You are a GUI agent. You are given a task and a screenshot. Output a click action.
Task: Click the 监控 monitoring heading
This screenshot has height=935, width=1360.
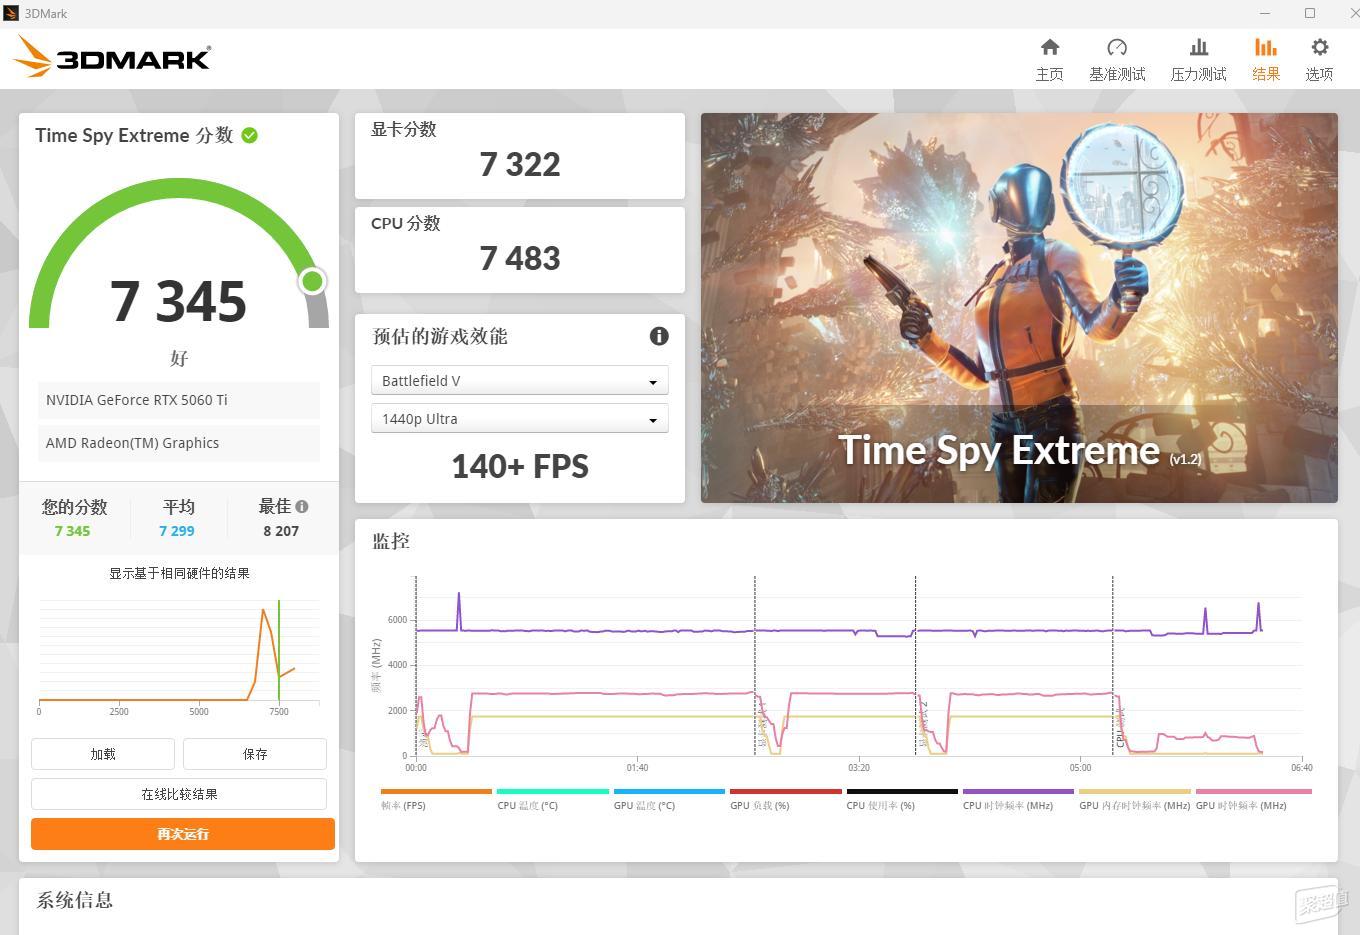click(391, 541)
